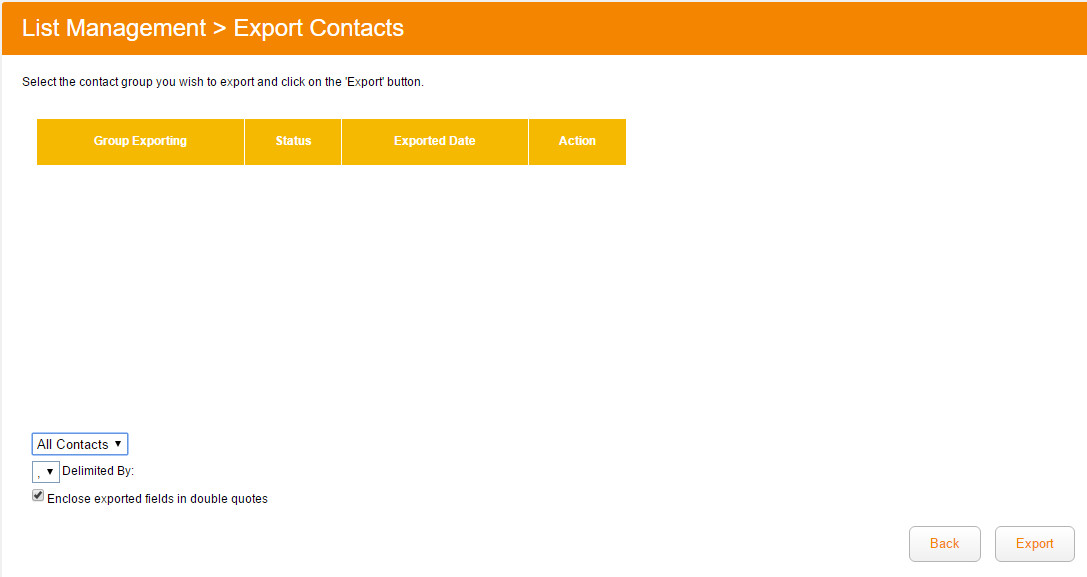Click the '>' separator in the title
1087x577 pixels.
219,28
